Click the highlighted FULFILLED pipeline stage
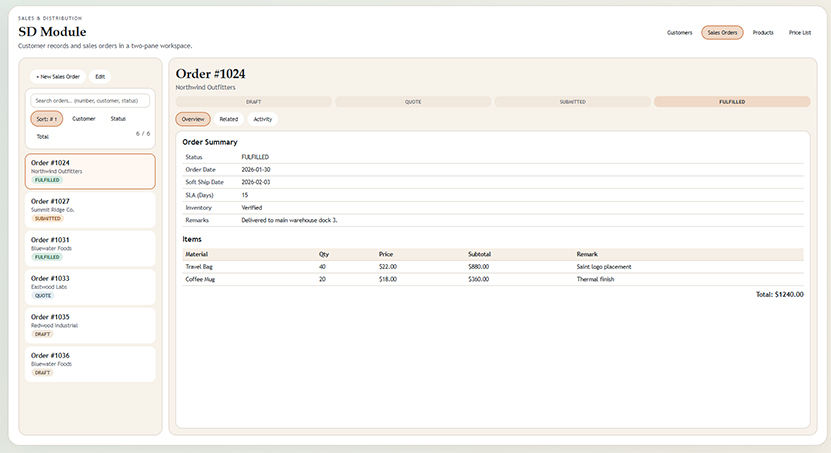Image resolution: width=831 pixels, height=453 pixels. pyautogui.click(x=732, y=102)
